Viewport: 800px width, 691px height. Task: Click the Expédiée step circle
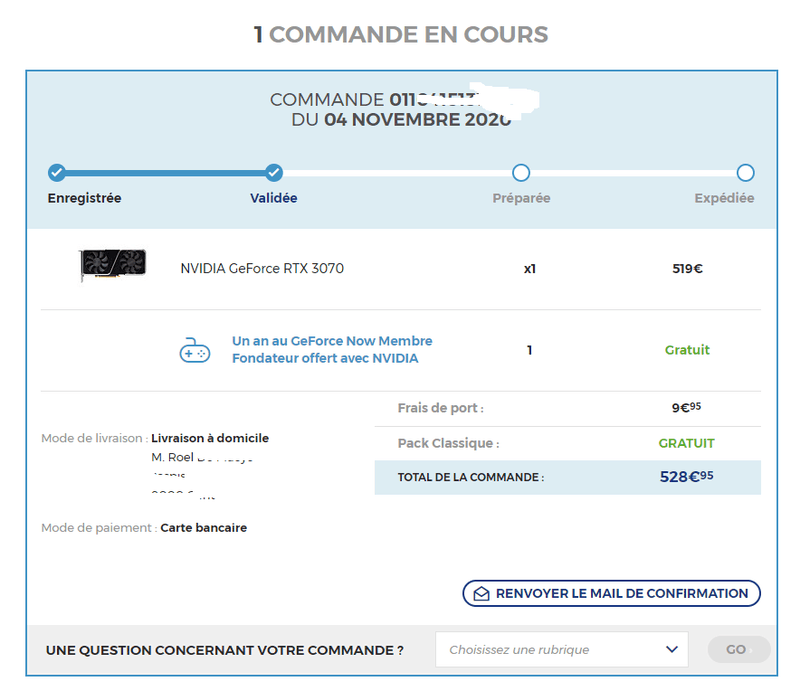pyautogui.click(x=745, y=172)
